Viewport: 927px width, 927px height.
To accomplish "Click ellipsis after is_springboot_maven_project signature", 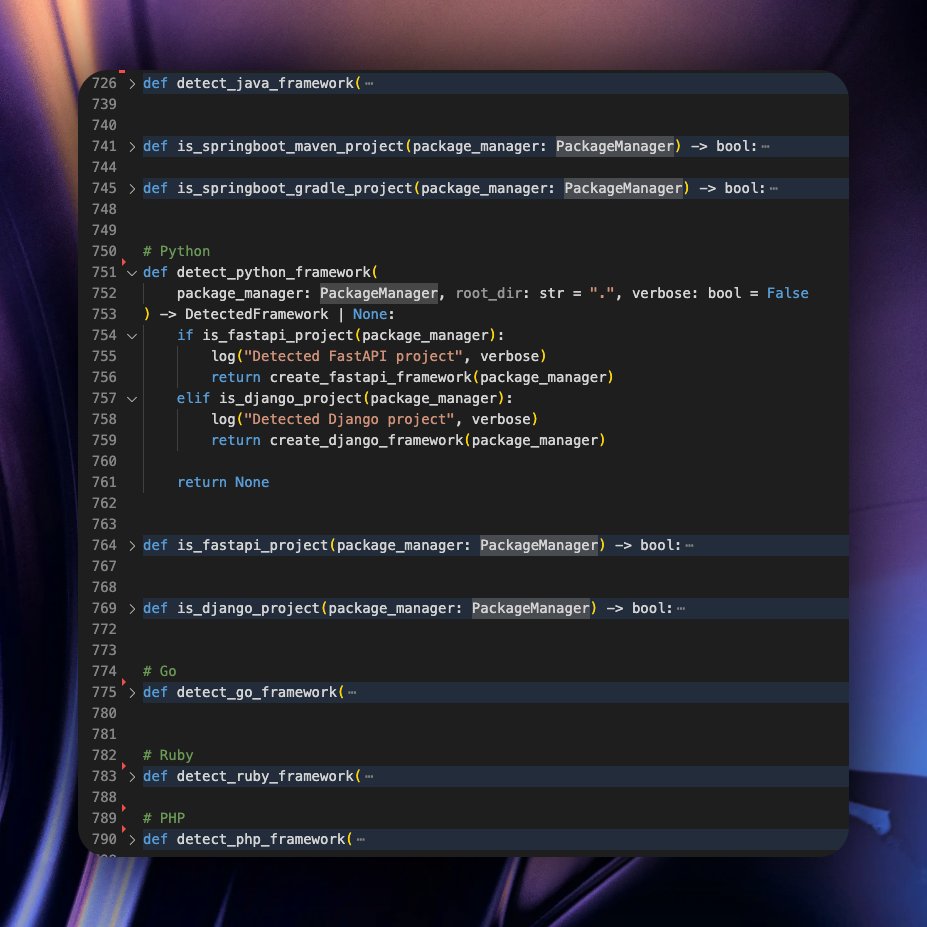I will 766,147.
